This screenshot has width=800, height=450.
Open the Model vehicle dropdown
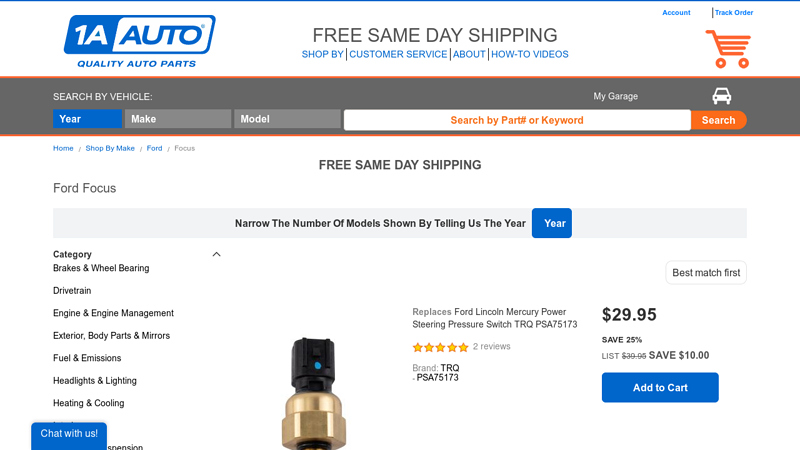[x=287, y=119]
